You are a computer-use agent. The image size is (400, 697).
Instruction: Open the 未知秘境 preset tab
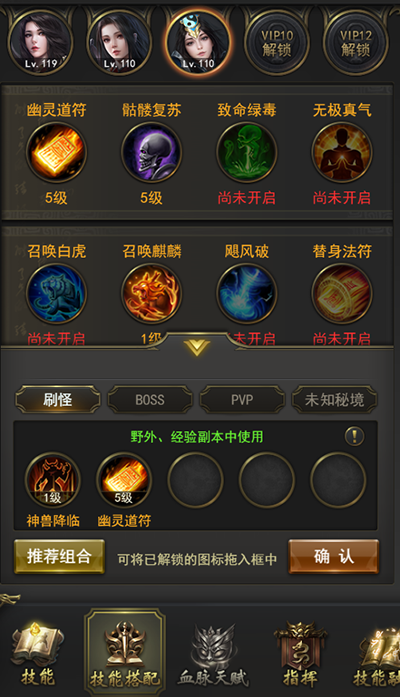tap(334, 400)
